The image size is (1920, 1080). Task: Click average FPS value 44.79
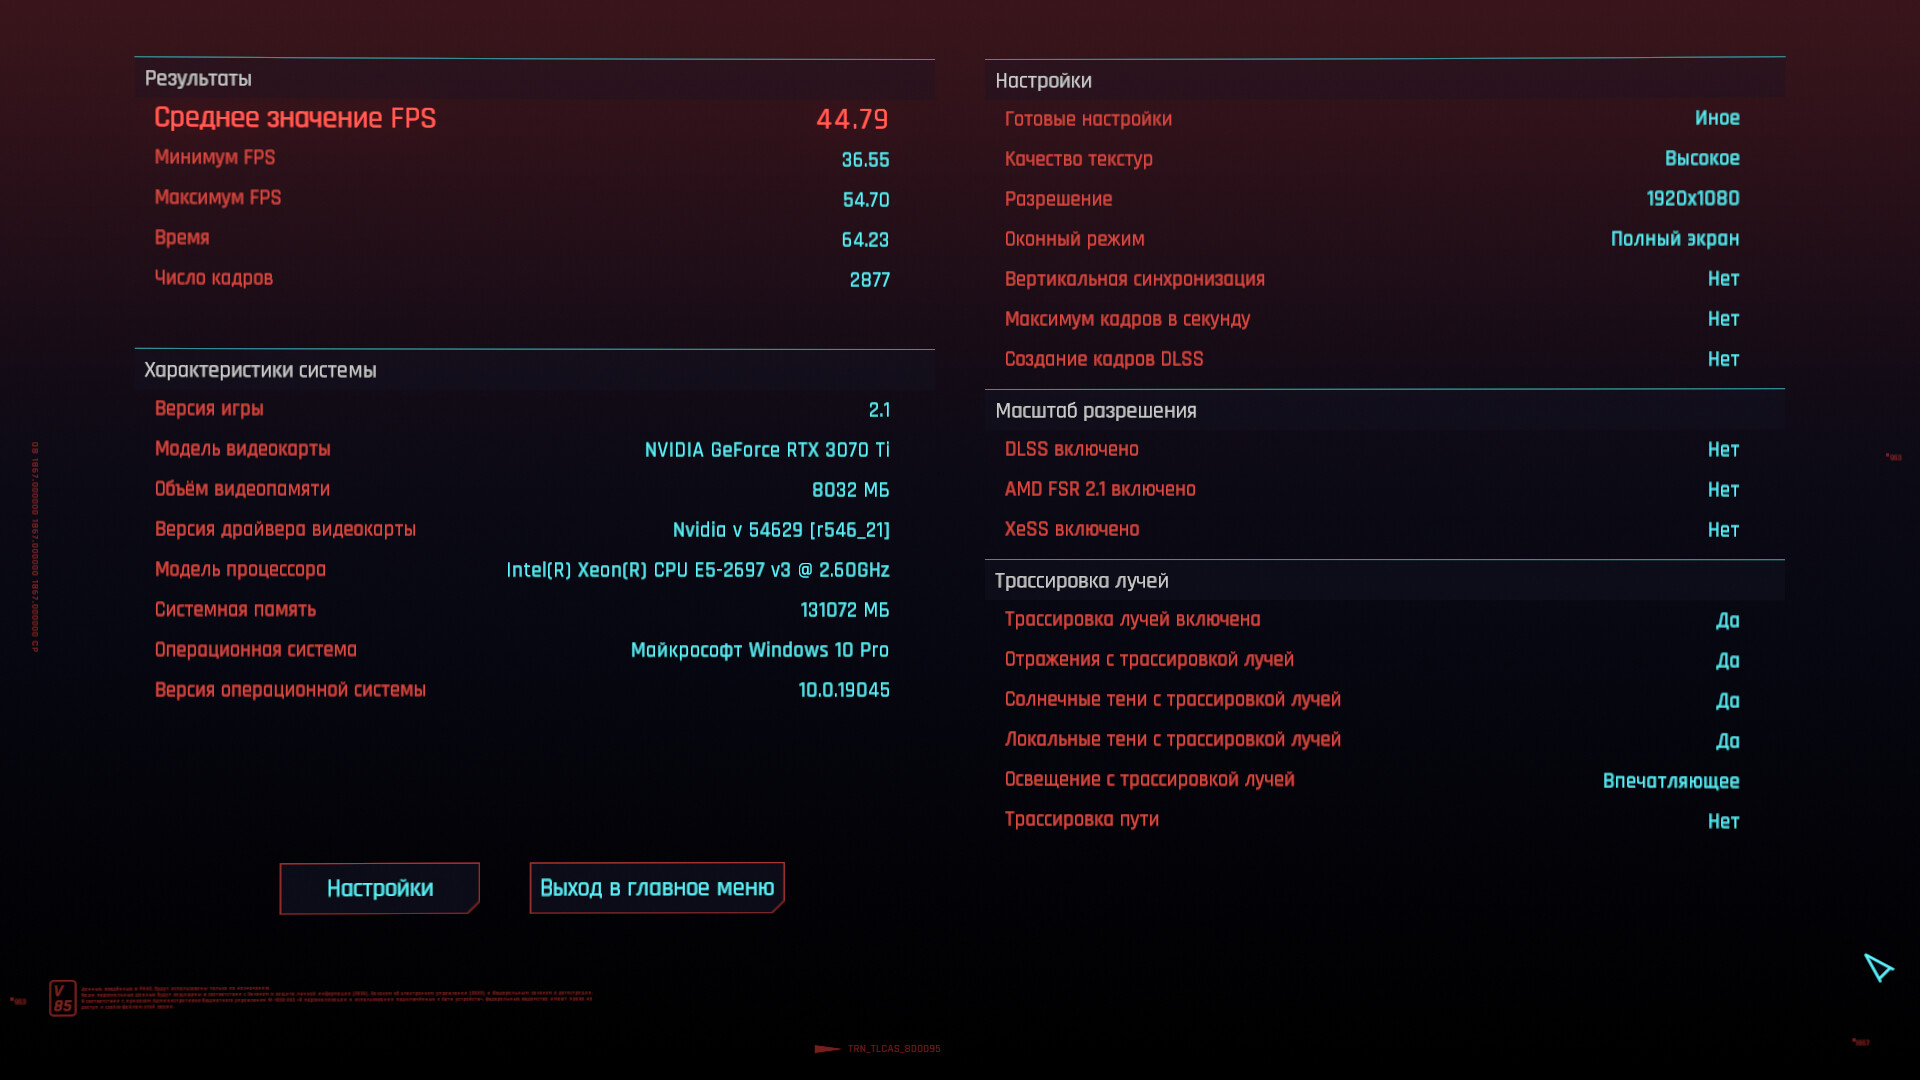tap(852, 119)
